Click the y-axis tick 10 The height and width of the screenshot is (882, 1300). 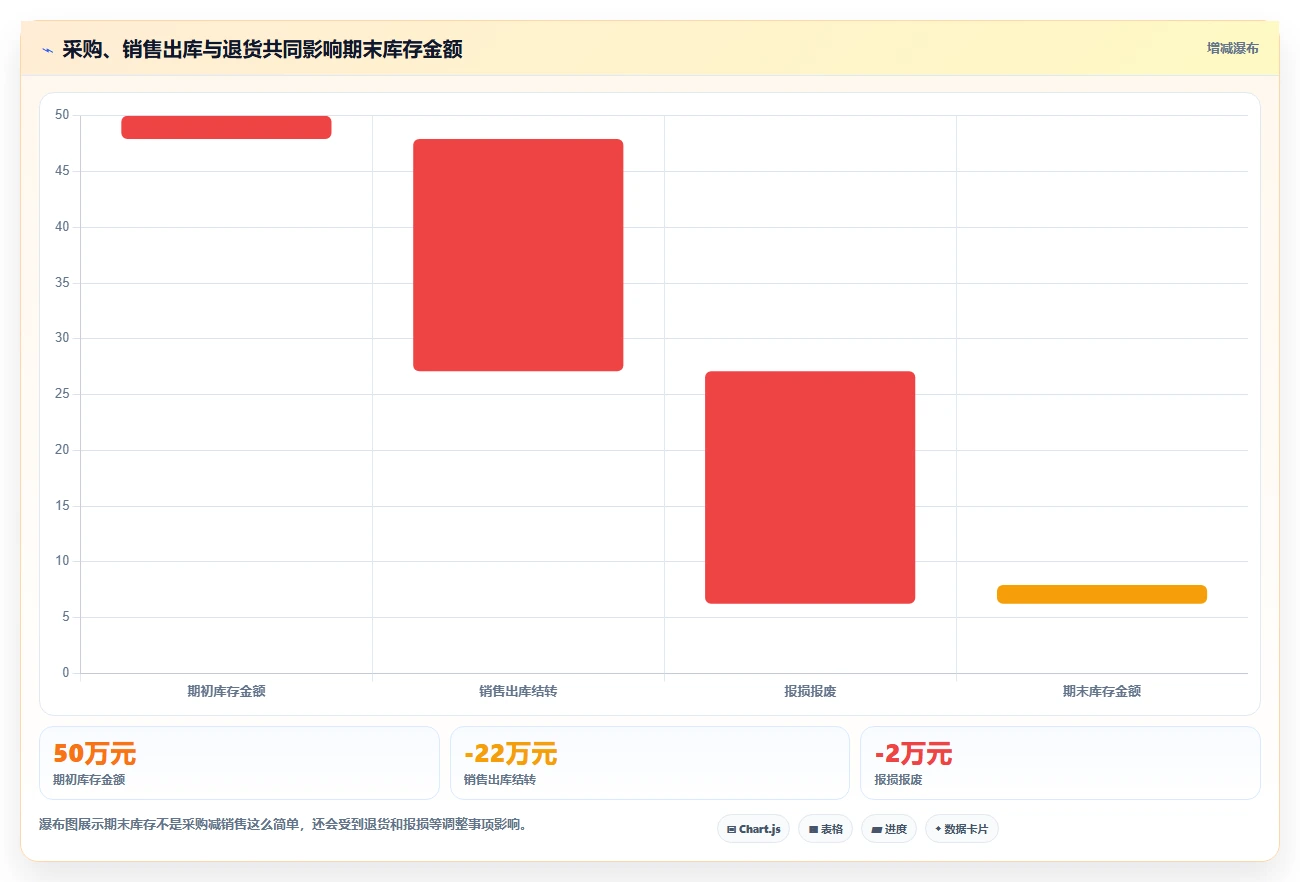[x=62, y=561]
